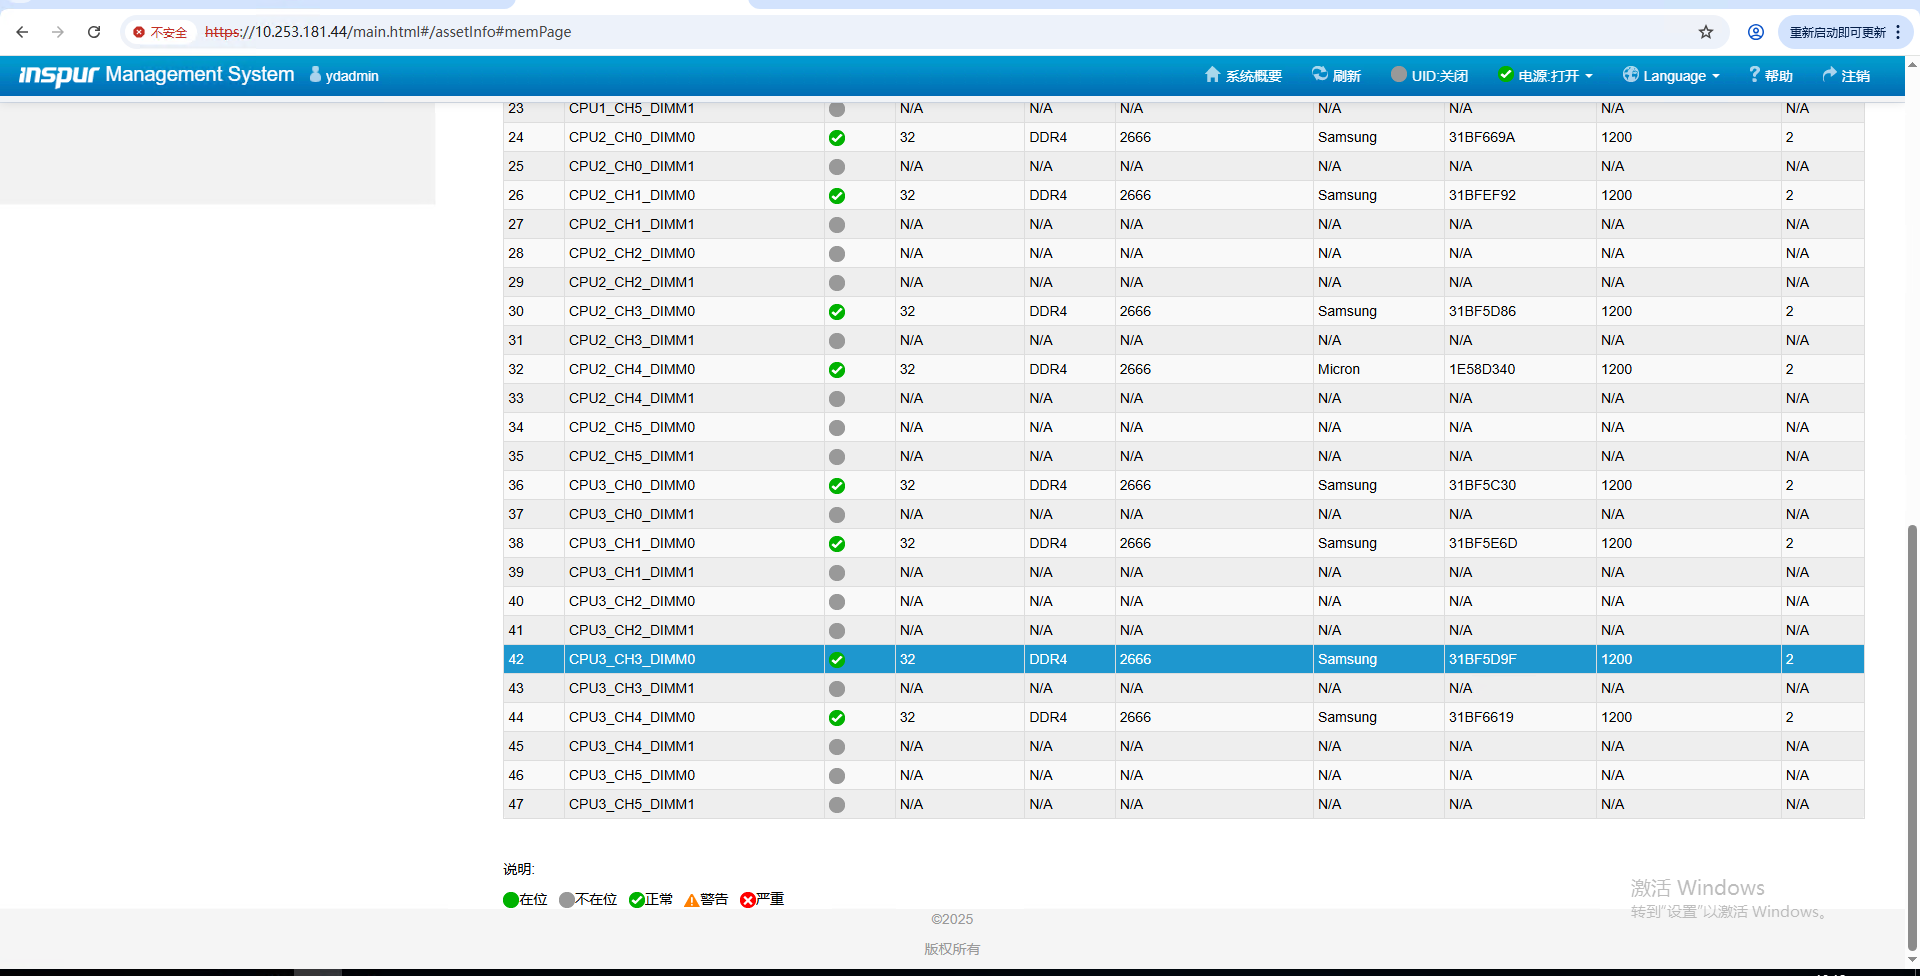Click green status icon for CPU3_CH0_DIMM0
This screenshot has width=1920, height=976.
(x=837, y=486)
